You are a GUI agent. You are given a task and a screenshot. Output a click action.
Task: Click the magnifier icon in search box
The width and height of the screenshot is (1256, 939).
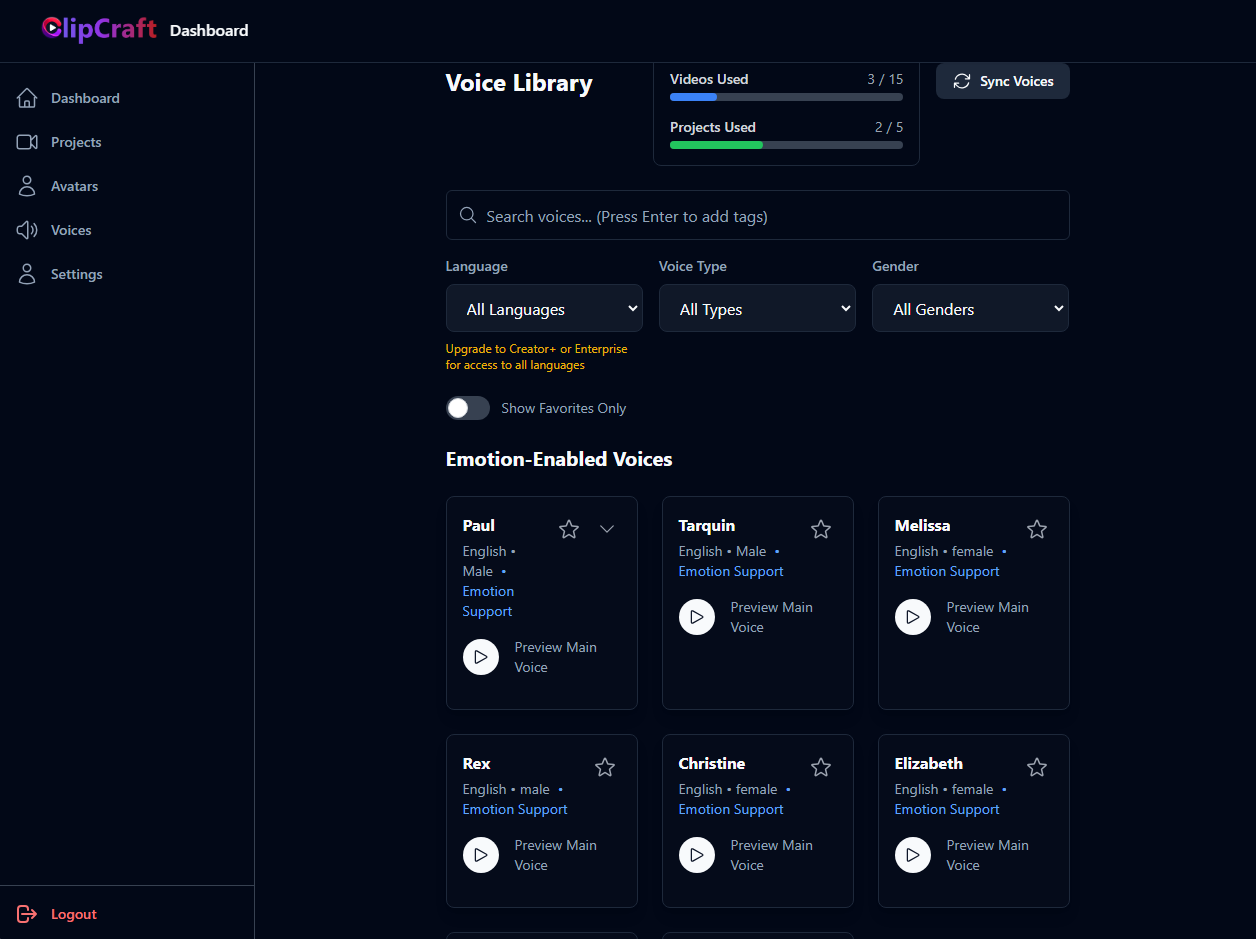coord(467,216)
